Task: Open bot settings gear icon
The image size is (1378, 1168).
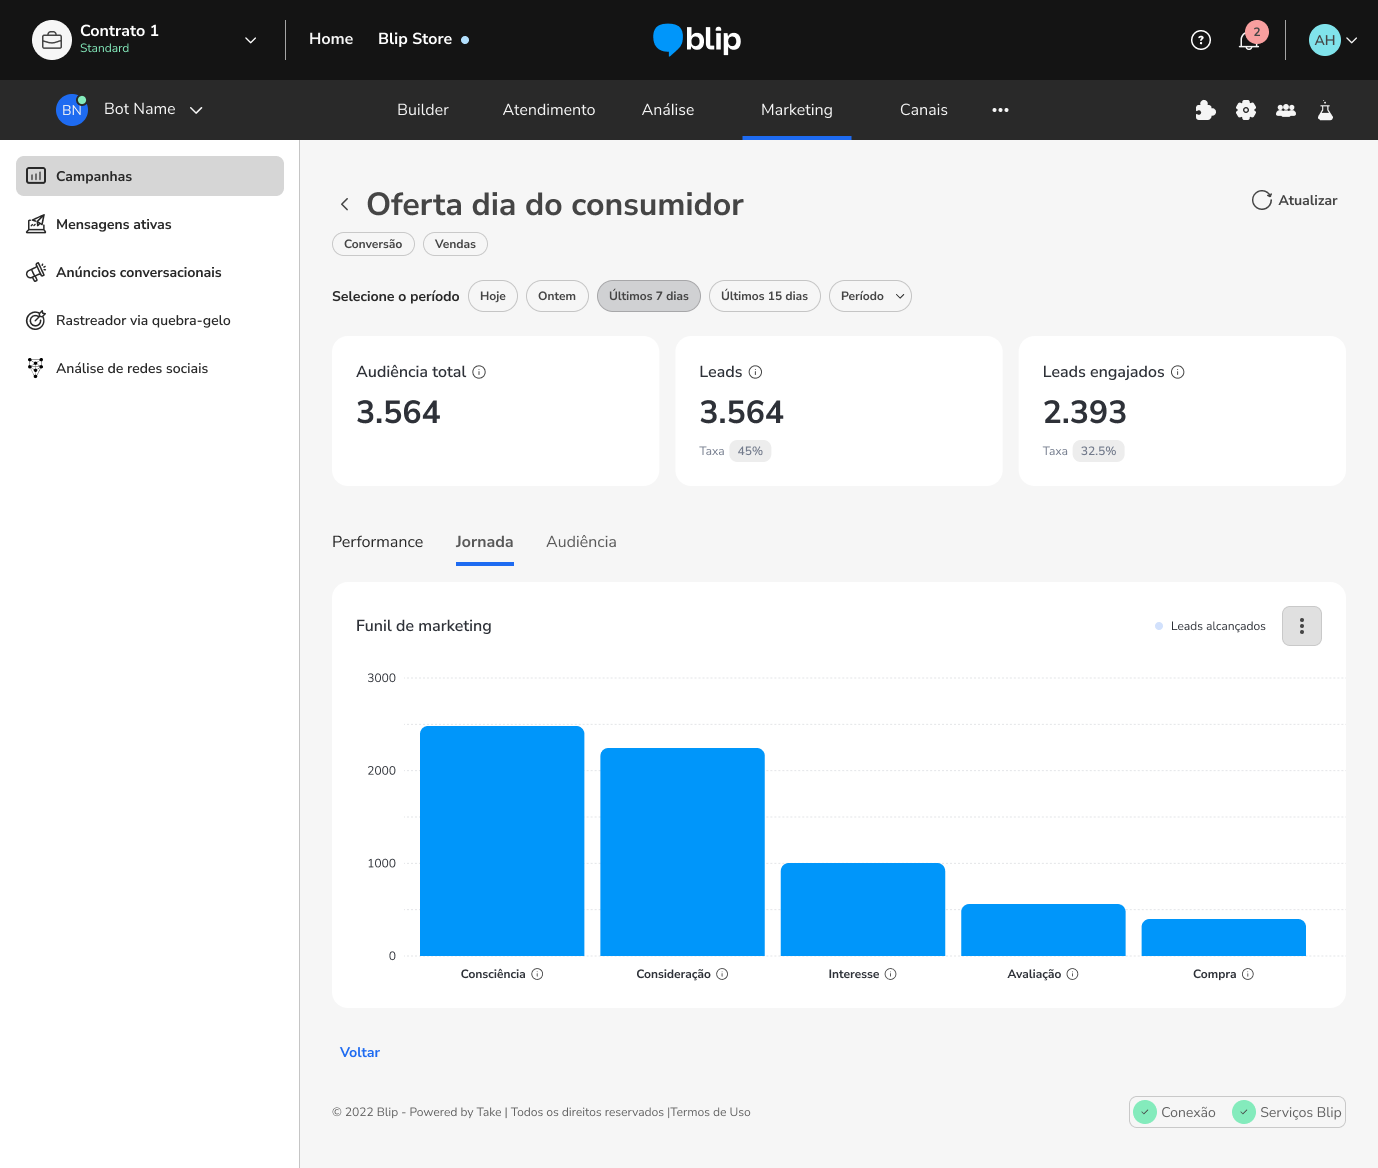Action: pos(1246,110)
